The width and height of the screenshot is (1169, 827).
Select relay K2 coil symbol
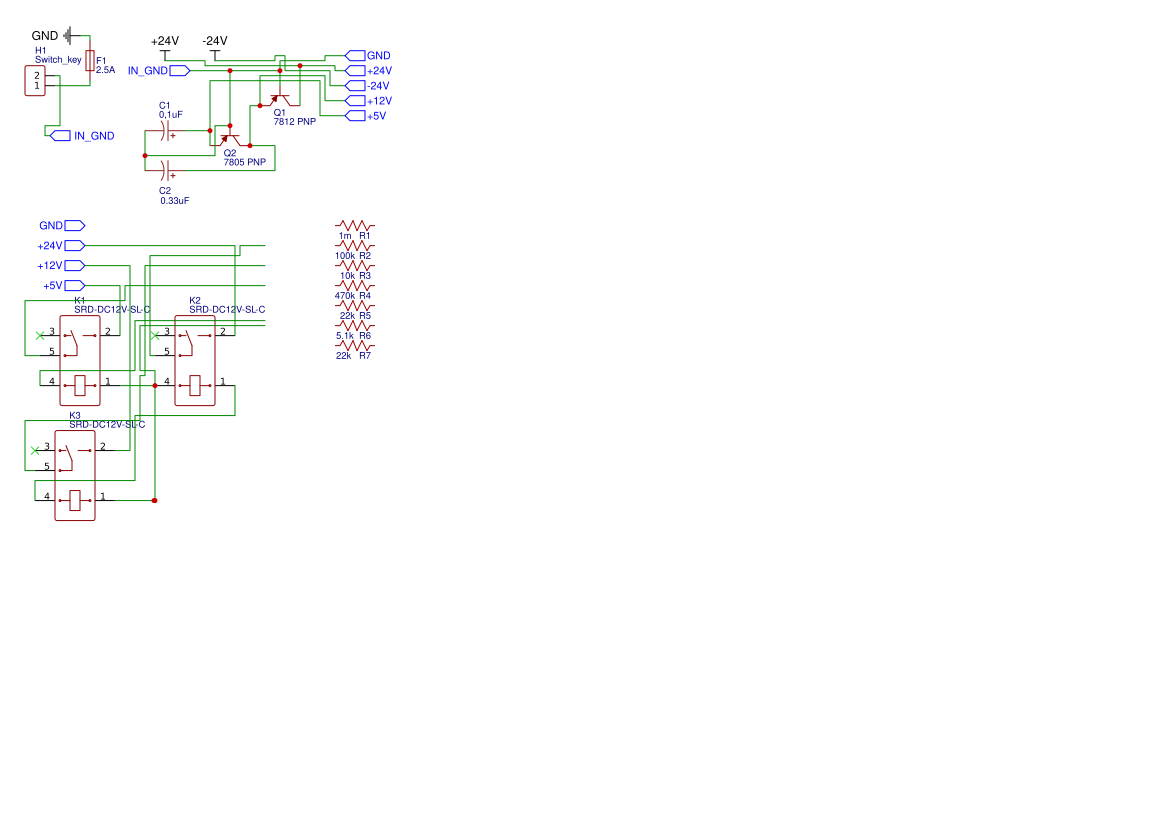coord(195,386)
